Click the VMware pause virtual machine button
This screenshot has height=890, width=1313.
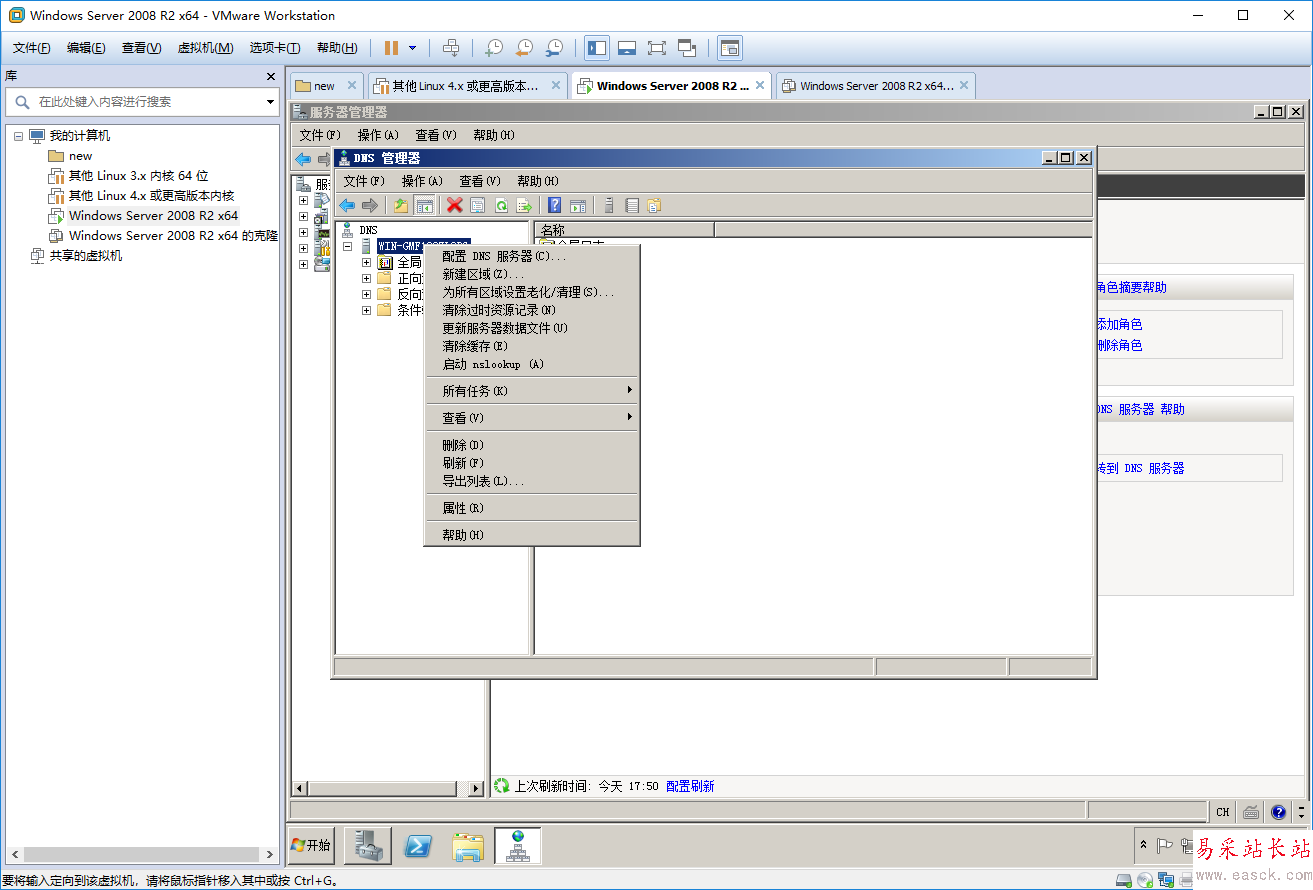pyautogui.click(x=391, y=47)
